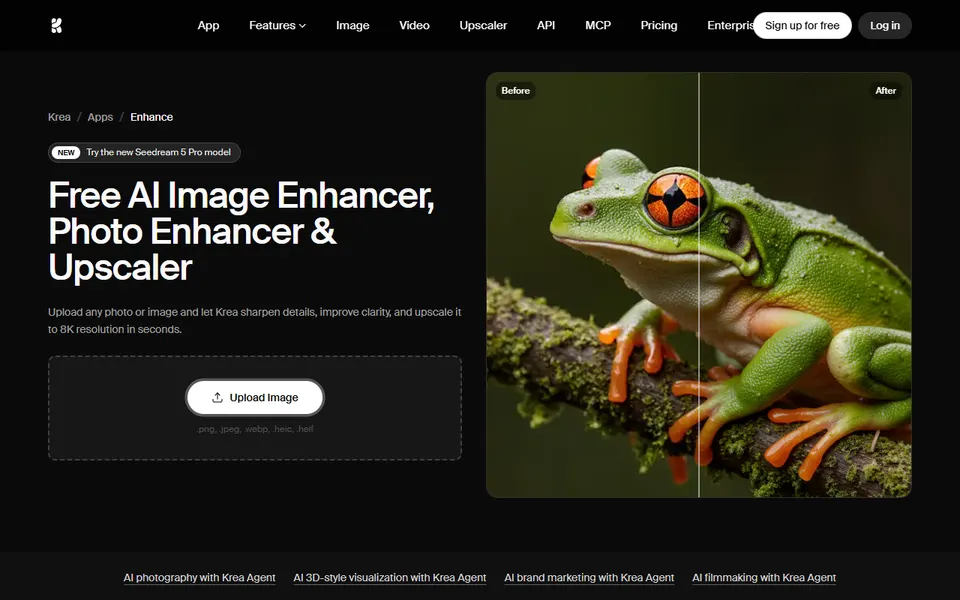Go to the Video nav item

click(x=414, y=26)
